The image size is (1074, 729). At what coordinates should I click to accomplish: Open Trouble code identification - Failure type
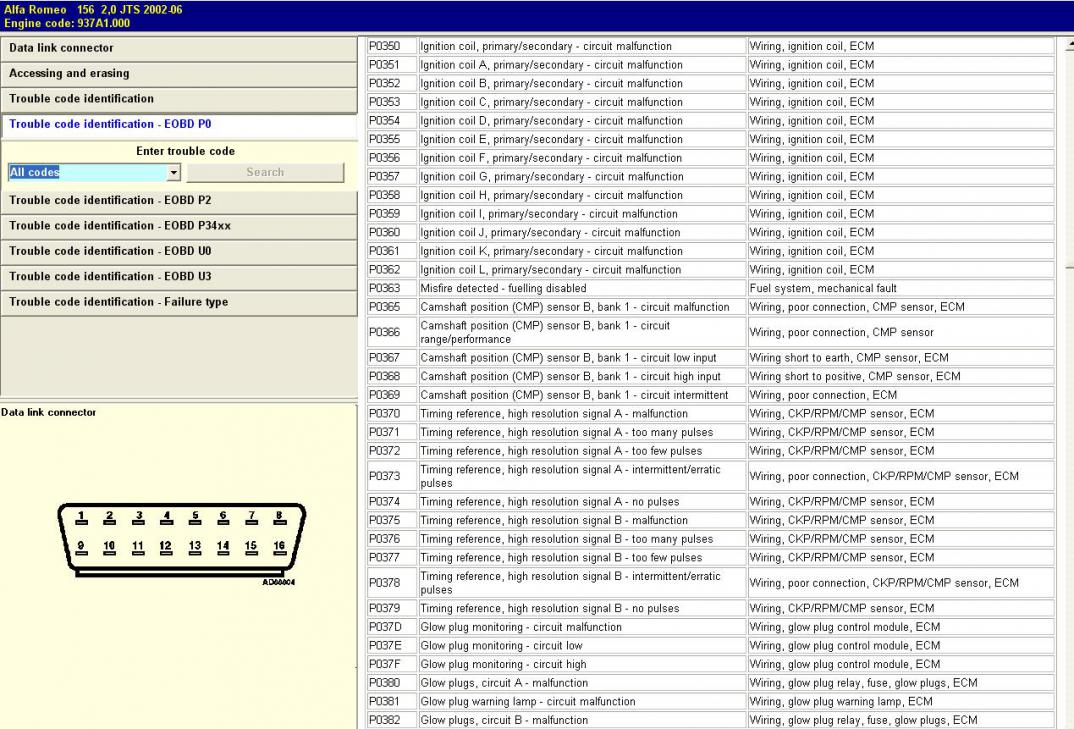tap(179, 302)
